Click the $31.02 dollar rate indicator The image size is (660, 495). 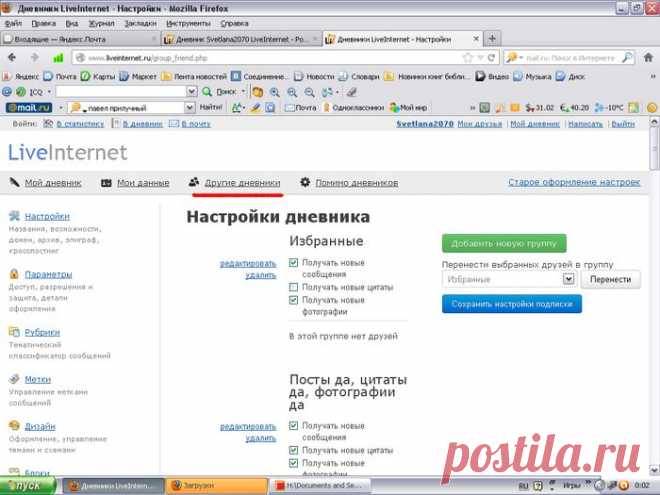(540, 108)
